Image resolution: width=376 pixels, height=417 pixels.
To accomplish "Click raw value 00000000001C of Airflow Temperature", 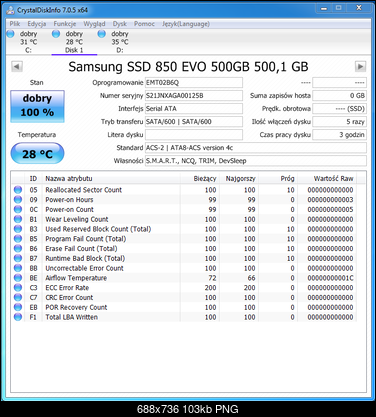I will [330, 278].
